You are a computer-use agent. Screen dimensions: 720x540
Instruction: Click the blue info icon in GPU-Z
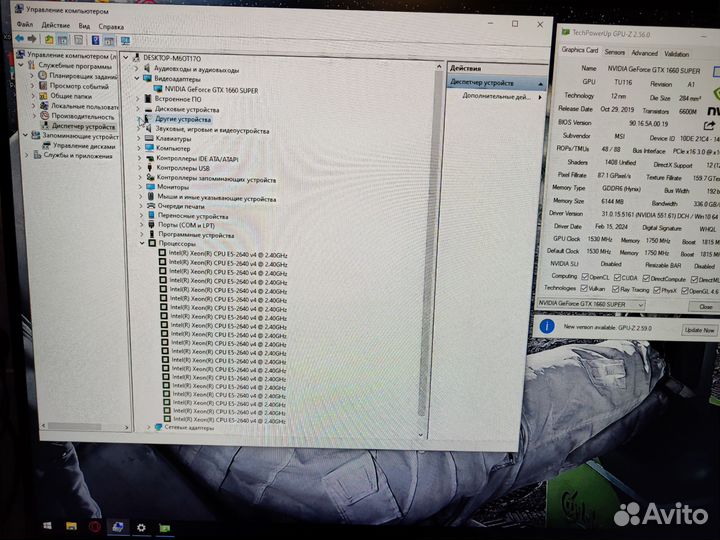click(546, 326)
